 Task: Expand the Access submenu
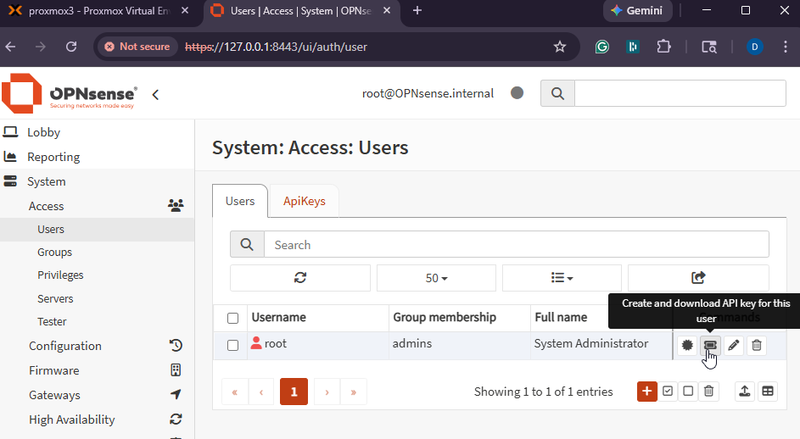97,206
